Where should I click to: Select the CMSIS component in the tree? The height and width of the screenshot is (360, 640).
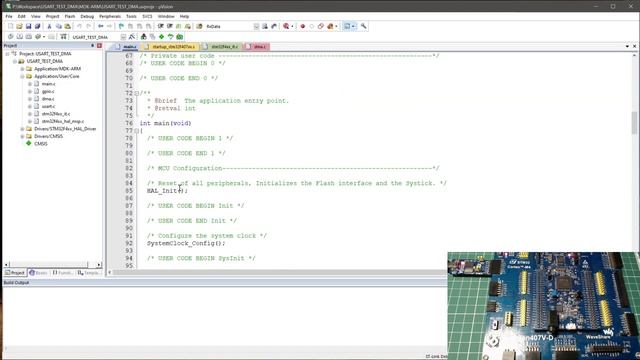[x=40, y=144]
